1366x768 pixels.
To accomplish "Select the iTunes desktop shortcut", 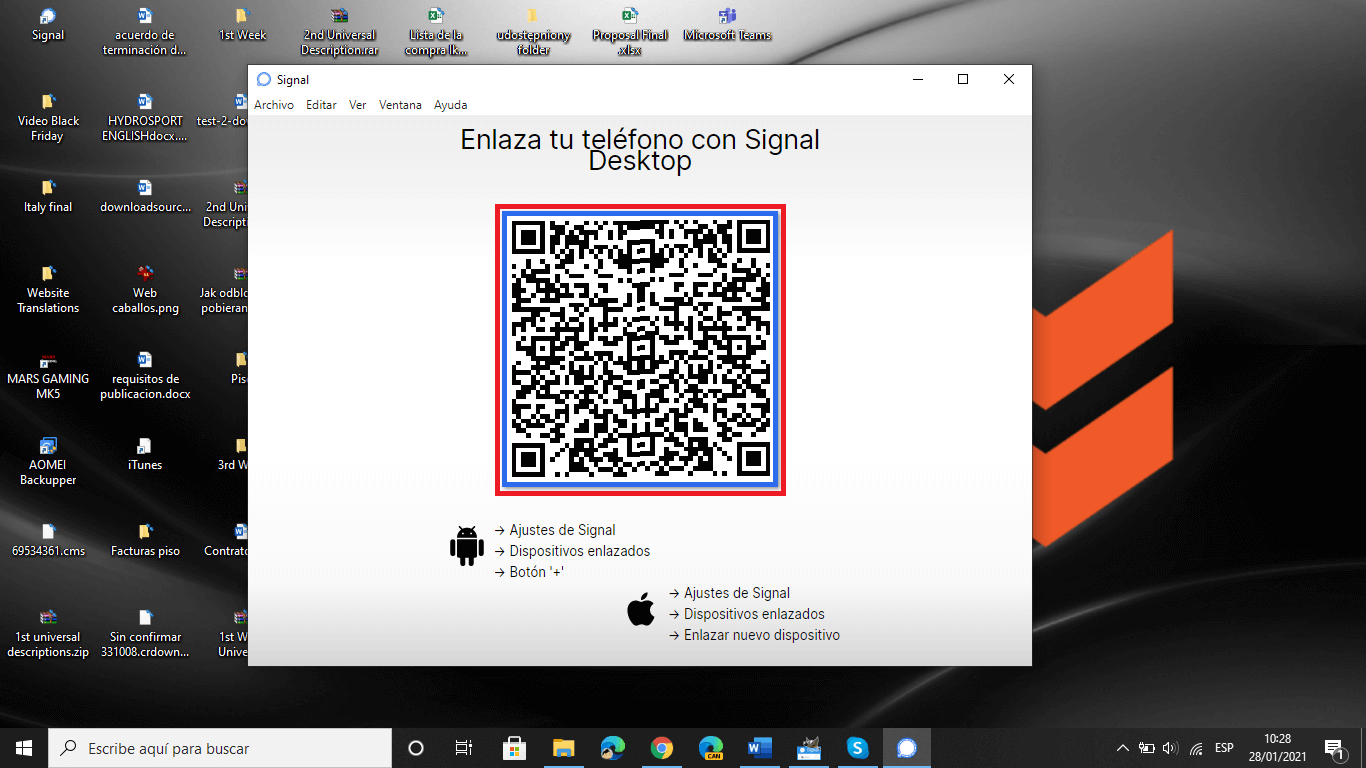I will pos(145,454).
